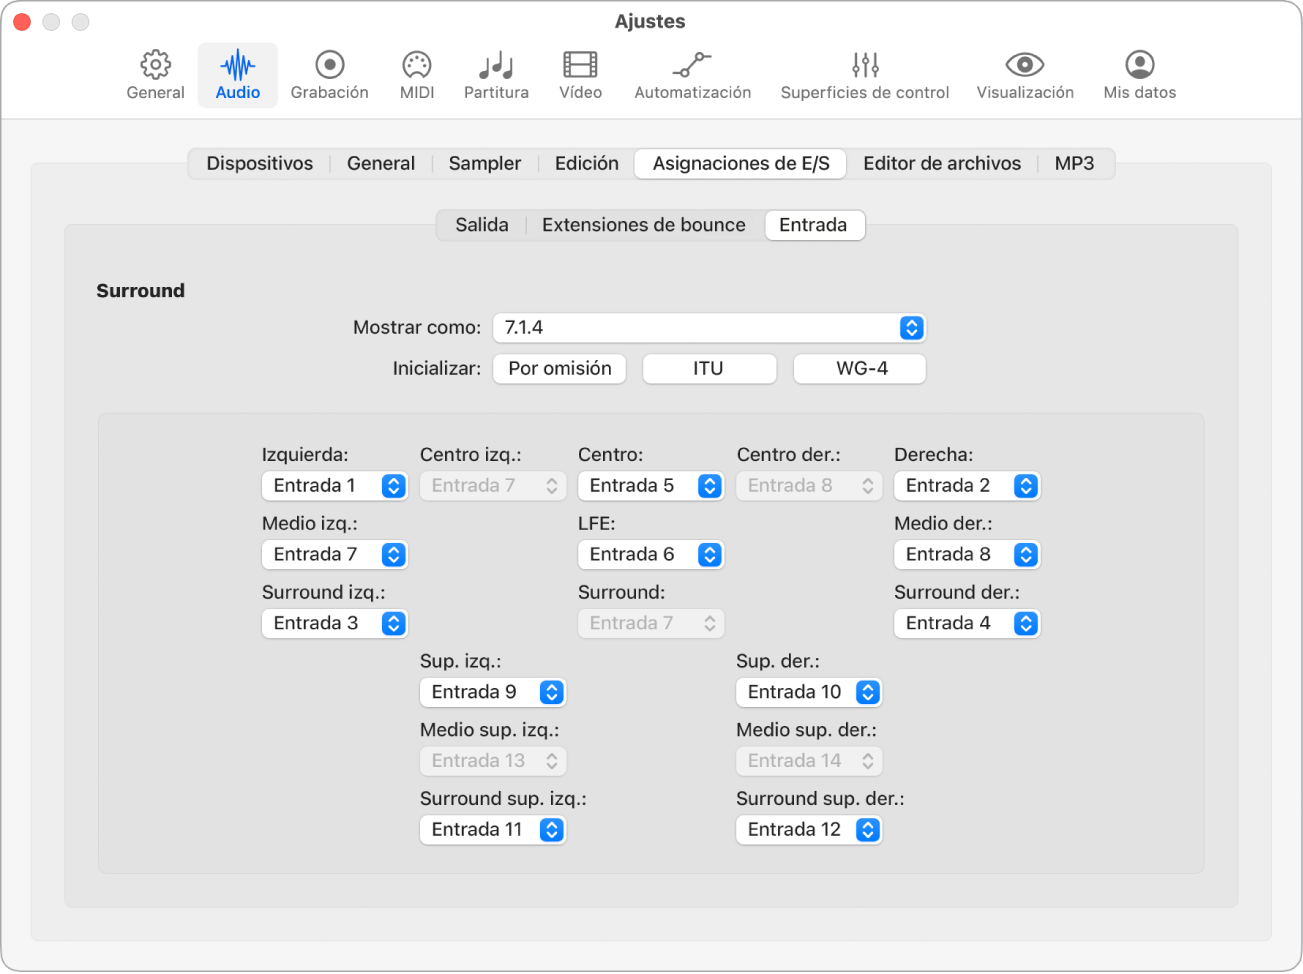The width and height of the screenshot is (1303, 974).
Task: Click the WG-4 initialize button
Action: (x=860, y=369)
